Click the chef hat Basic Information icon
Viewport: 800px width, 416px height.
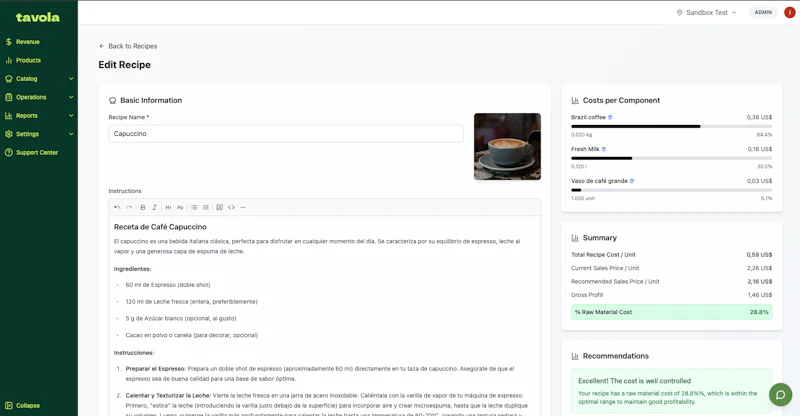(x=113, y=101)
